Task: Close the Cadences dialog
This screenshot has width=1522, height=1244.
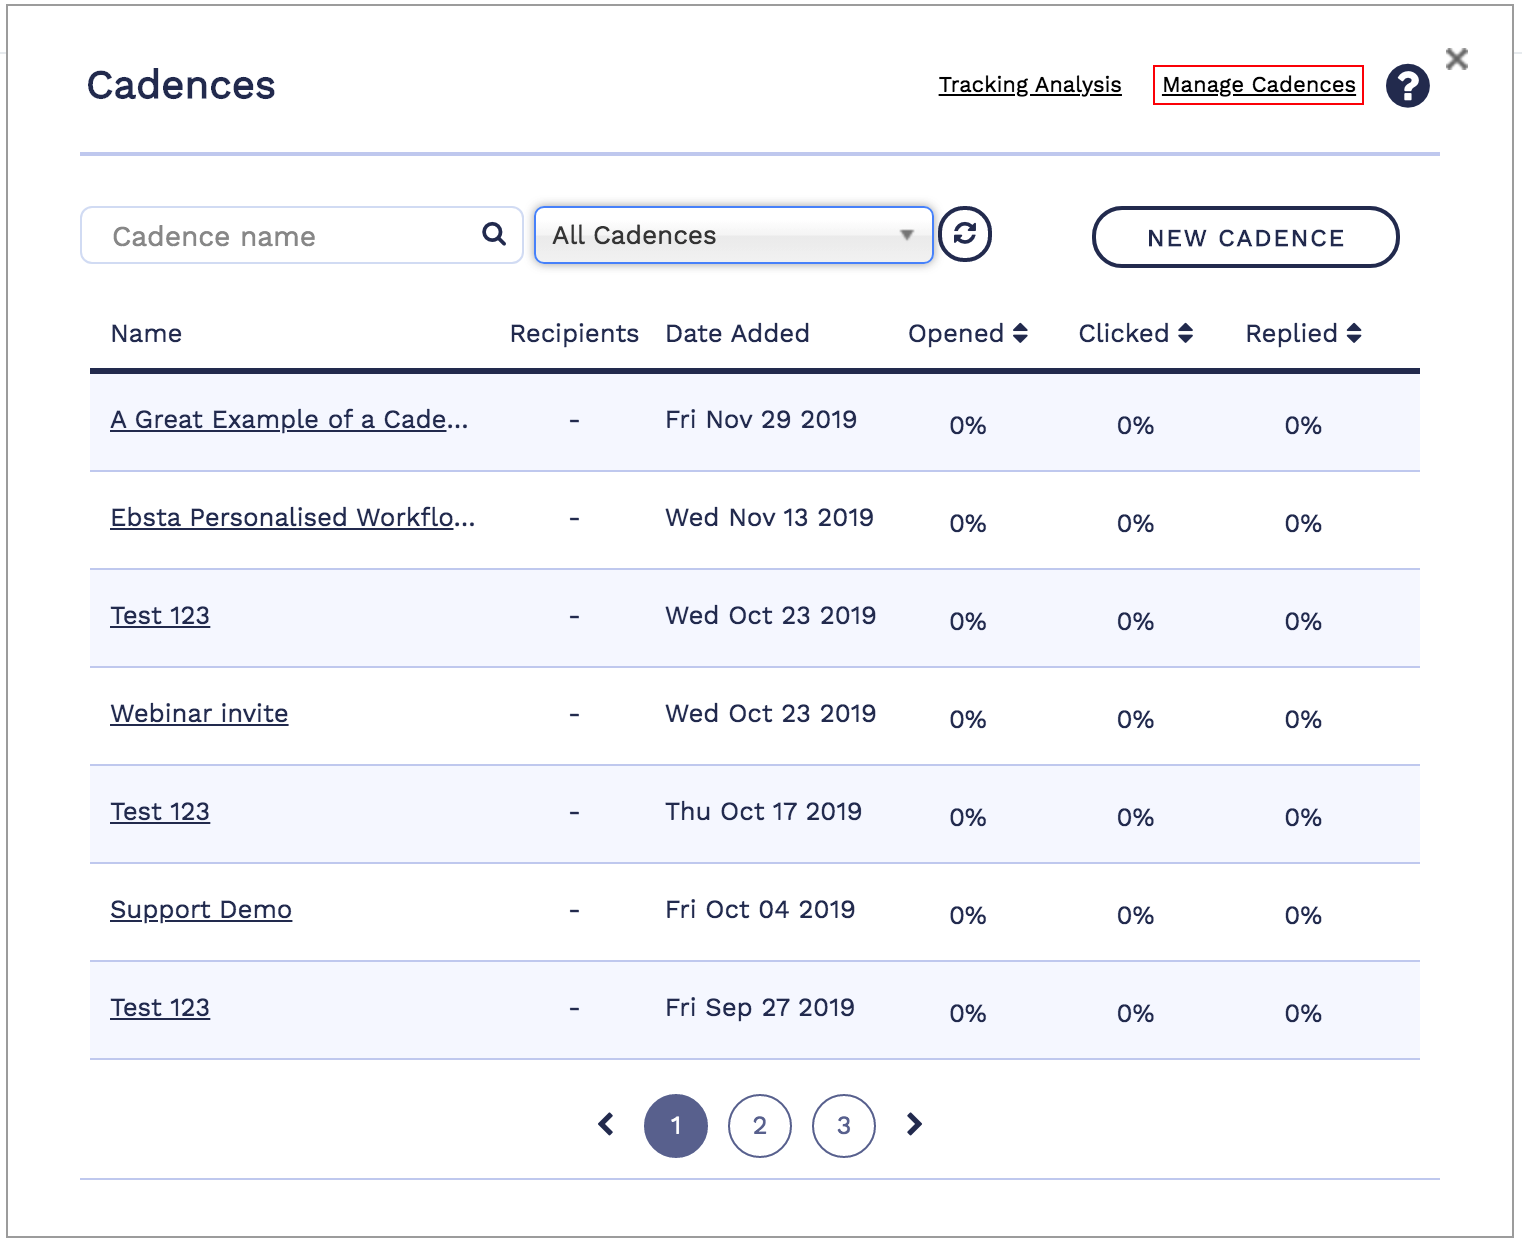Action: point(1457,59)
